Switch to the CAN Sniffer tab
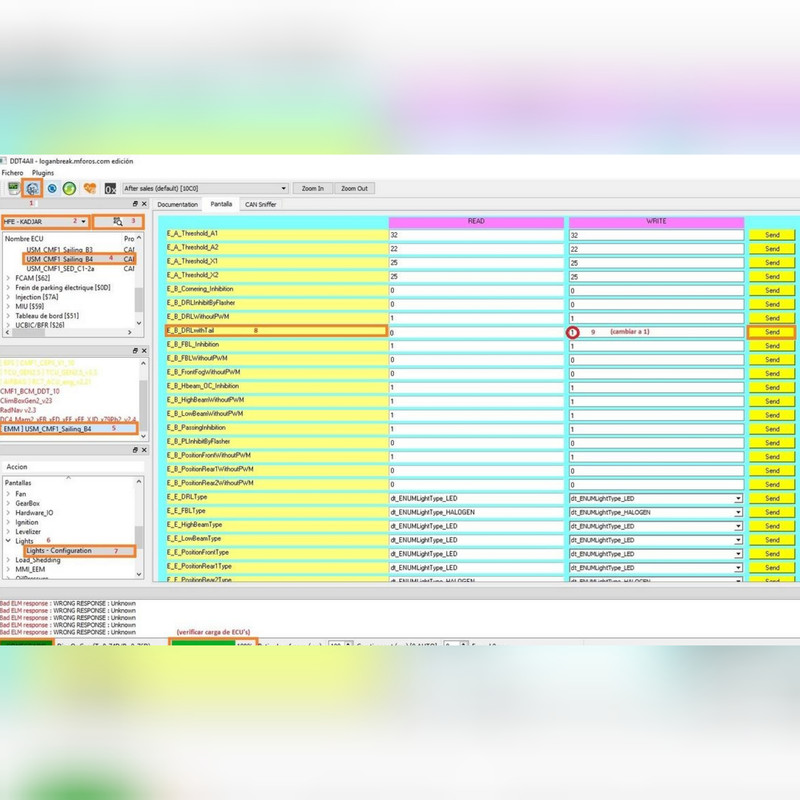 pyautogui.click(x=261, y=204)
